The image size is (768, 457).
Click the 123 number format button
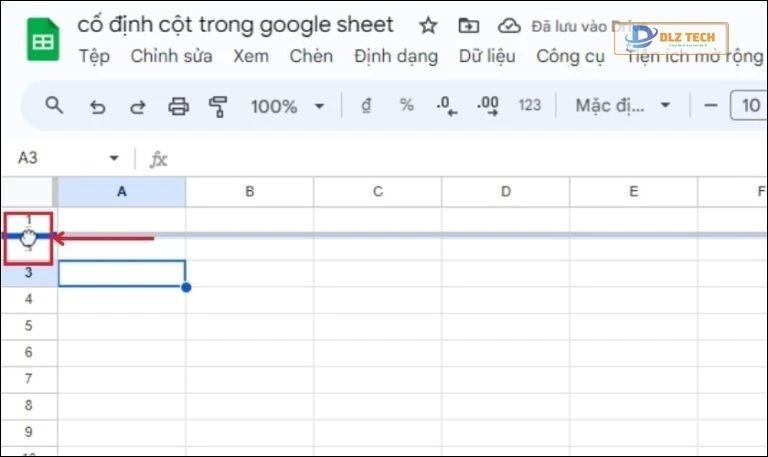pyautogui.click(x=530, y=105)
